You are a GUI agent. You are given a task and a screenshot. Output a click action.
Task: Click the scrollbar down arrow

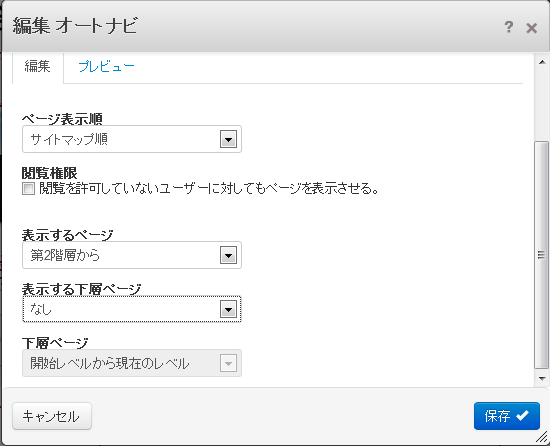click(x=542, y=378)
